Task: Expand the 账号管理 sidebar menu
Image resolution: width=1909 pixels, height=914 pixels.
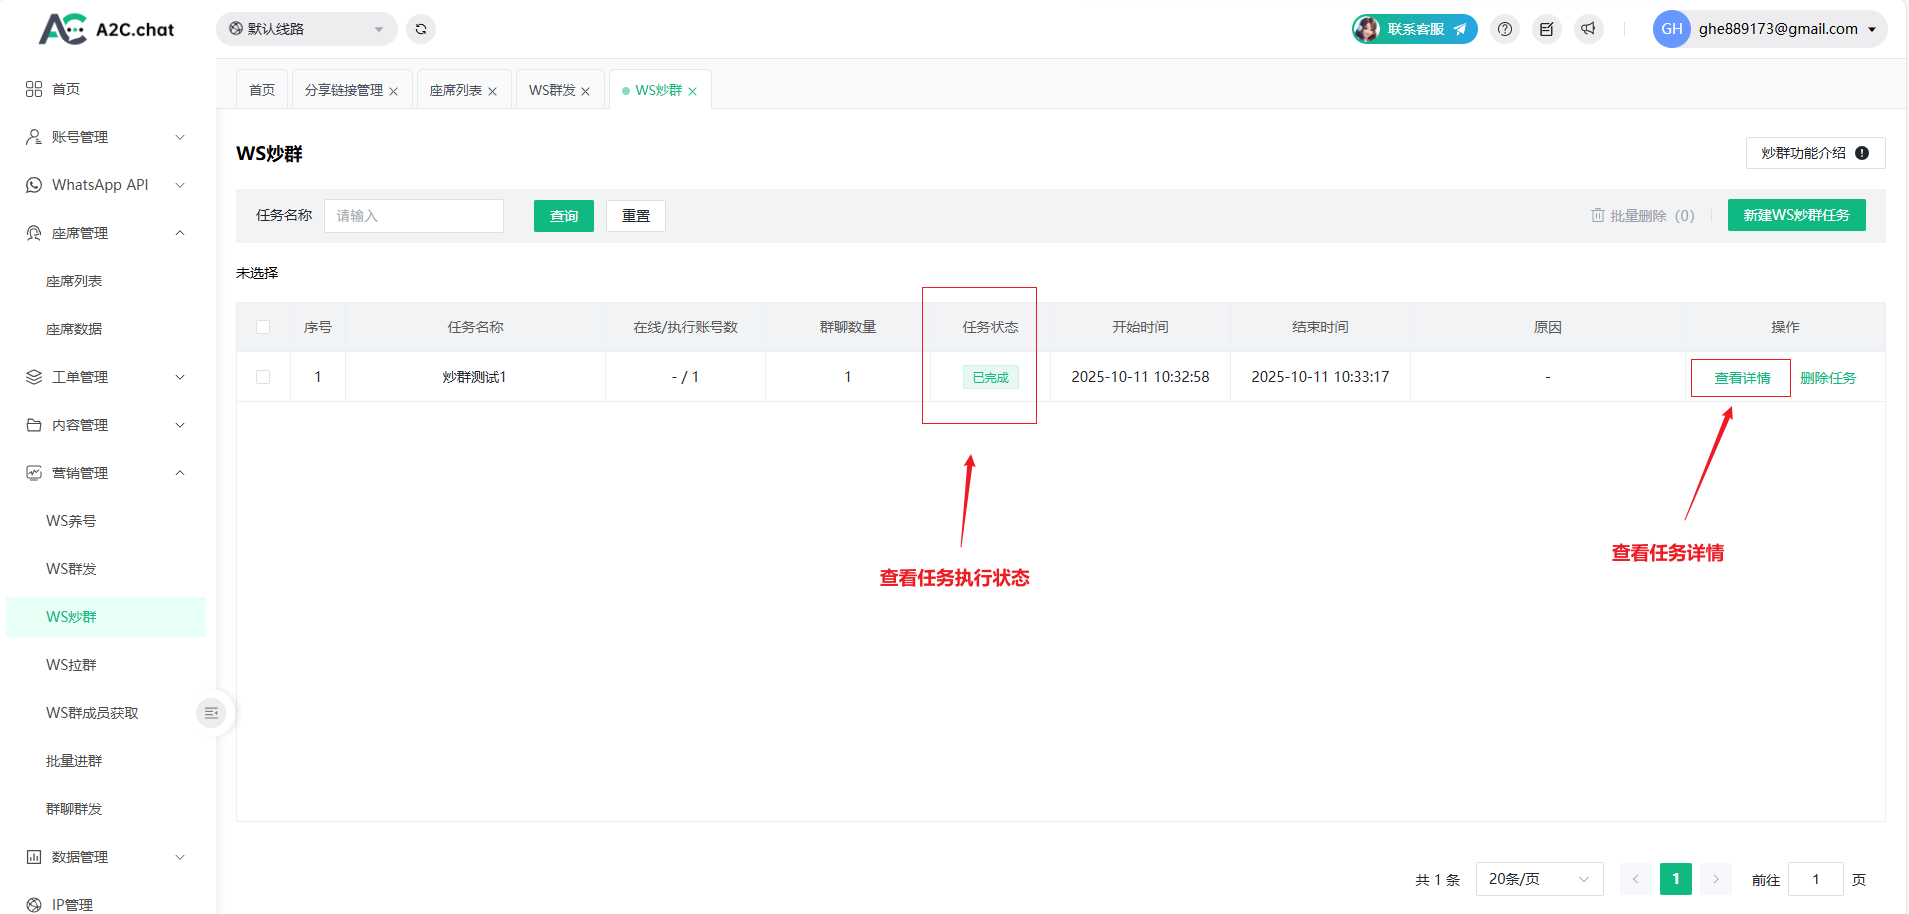Action: 105,137
